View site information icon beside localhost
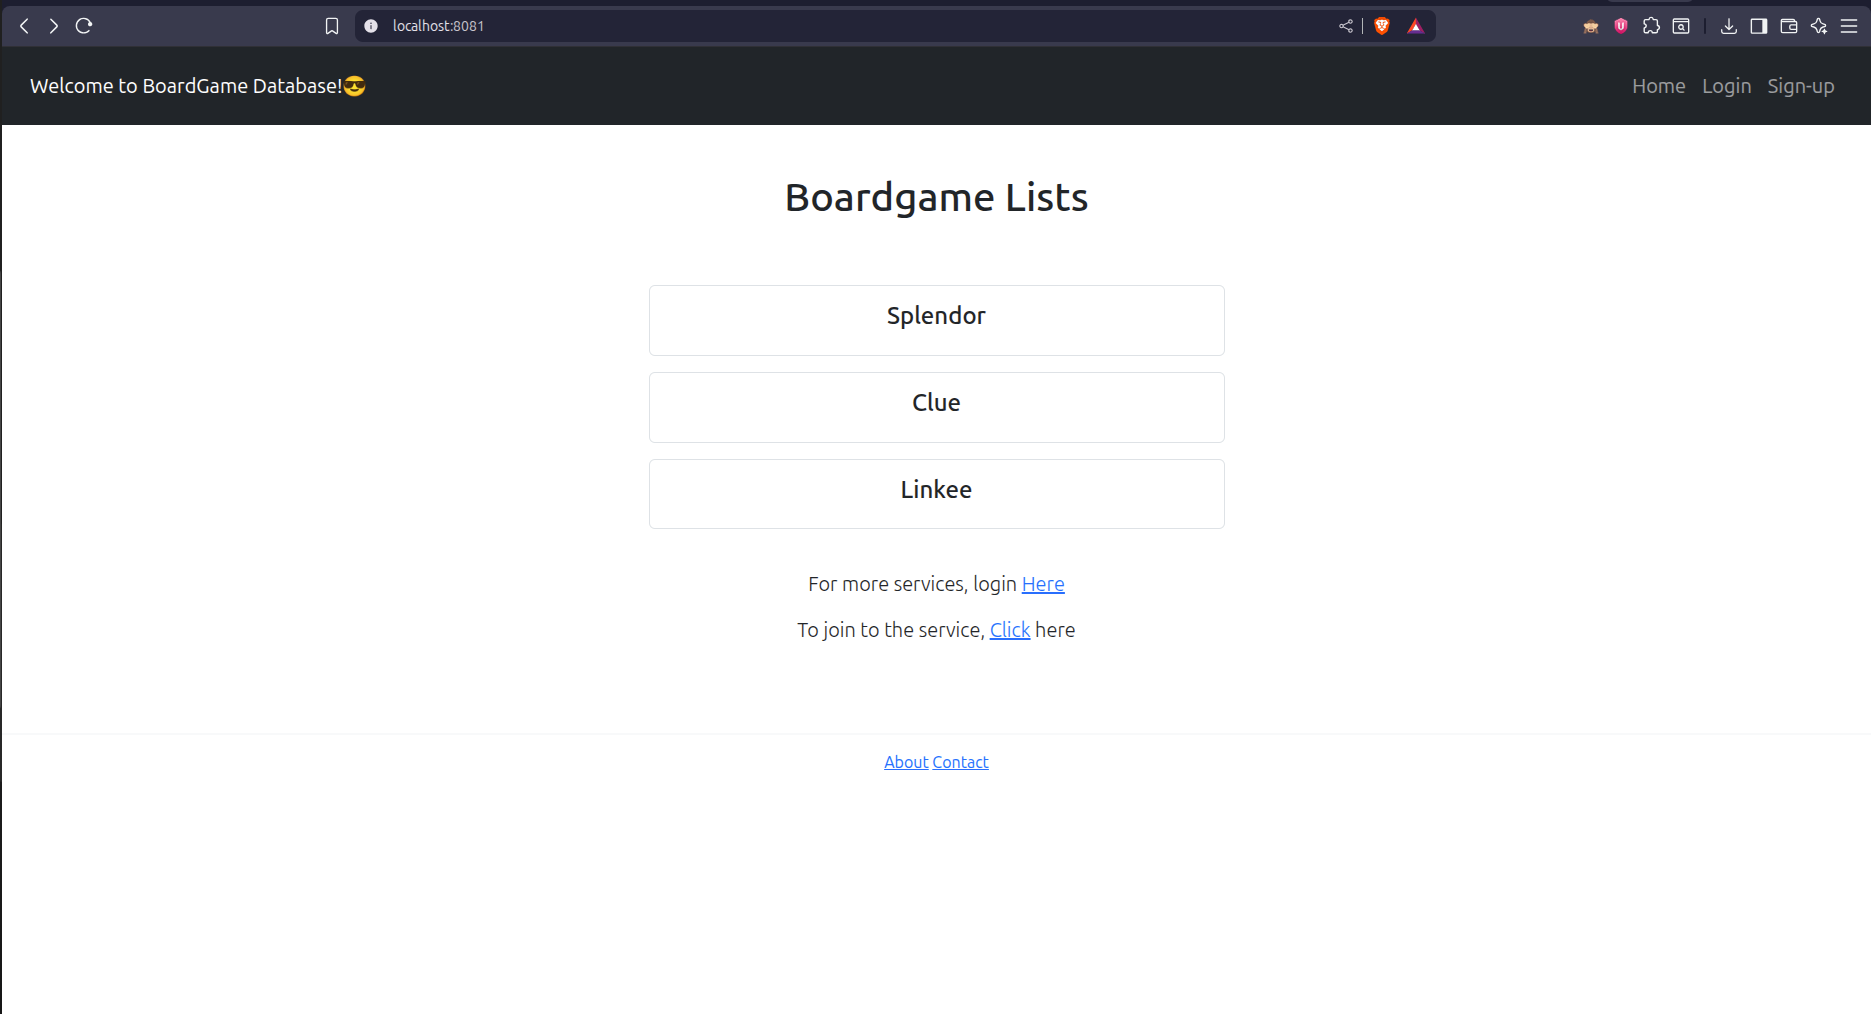Image resolution: width=1871 pixels, height=1014 pixels. 371,26
